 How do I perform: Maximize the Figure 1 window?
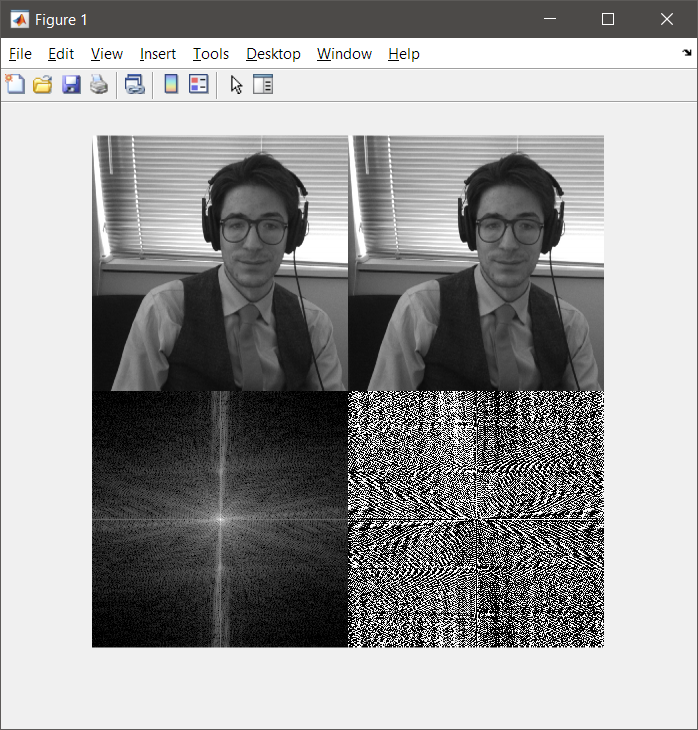(x=608, y=19)
